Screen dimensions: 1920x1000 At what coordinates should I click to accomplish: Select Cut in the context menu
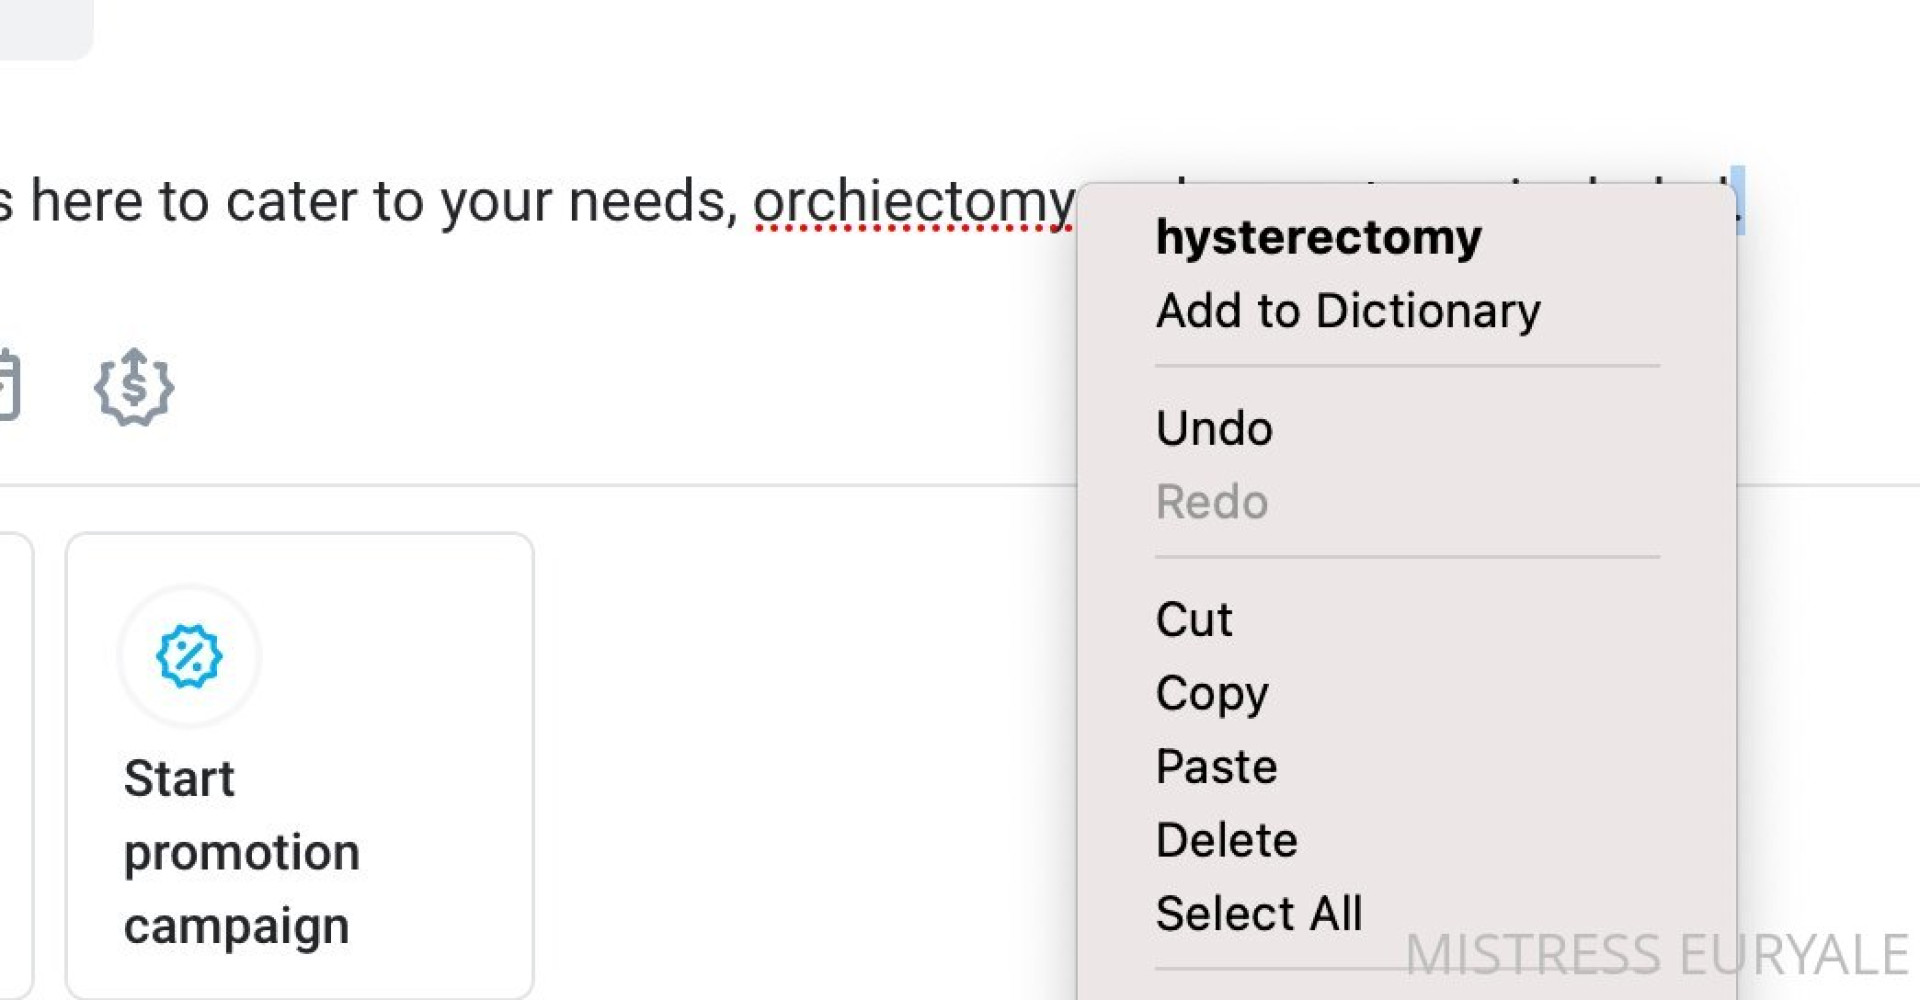click(x=1193, y=620)
